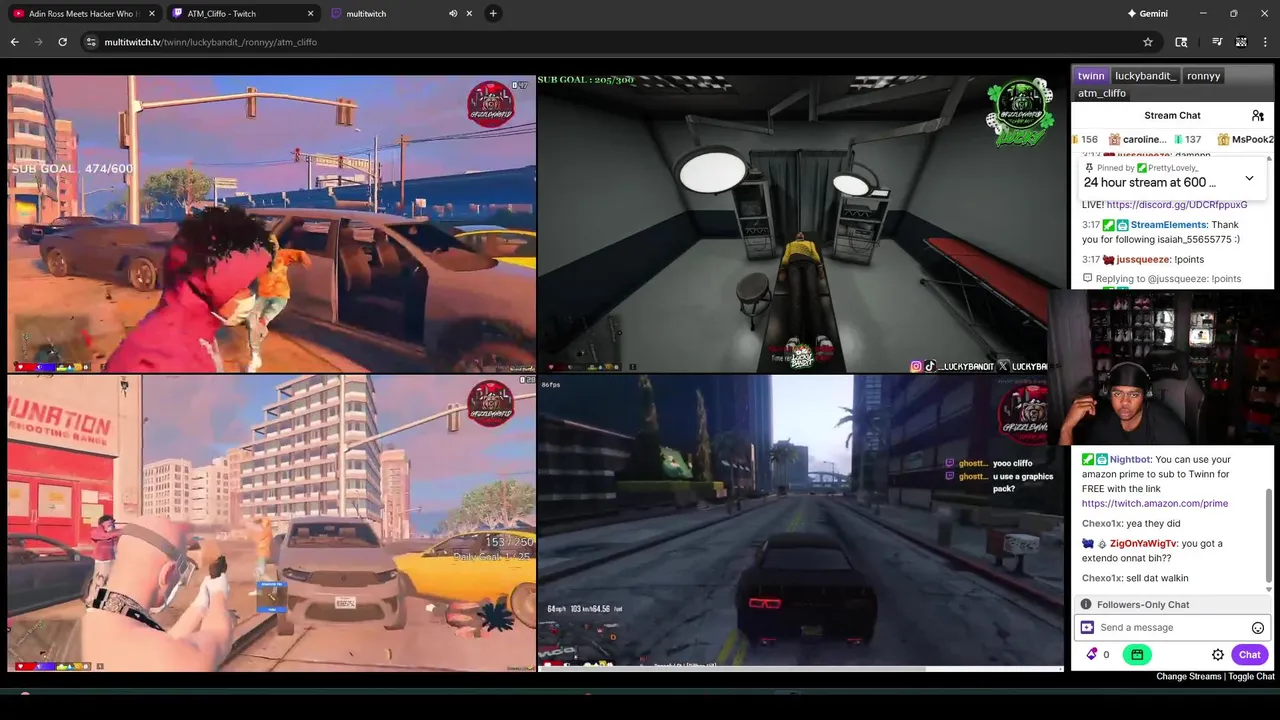Open chat settings gear icon

click(1218, 655)
